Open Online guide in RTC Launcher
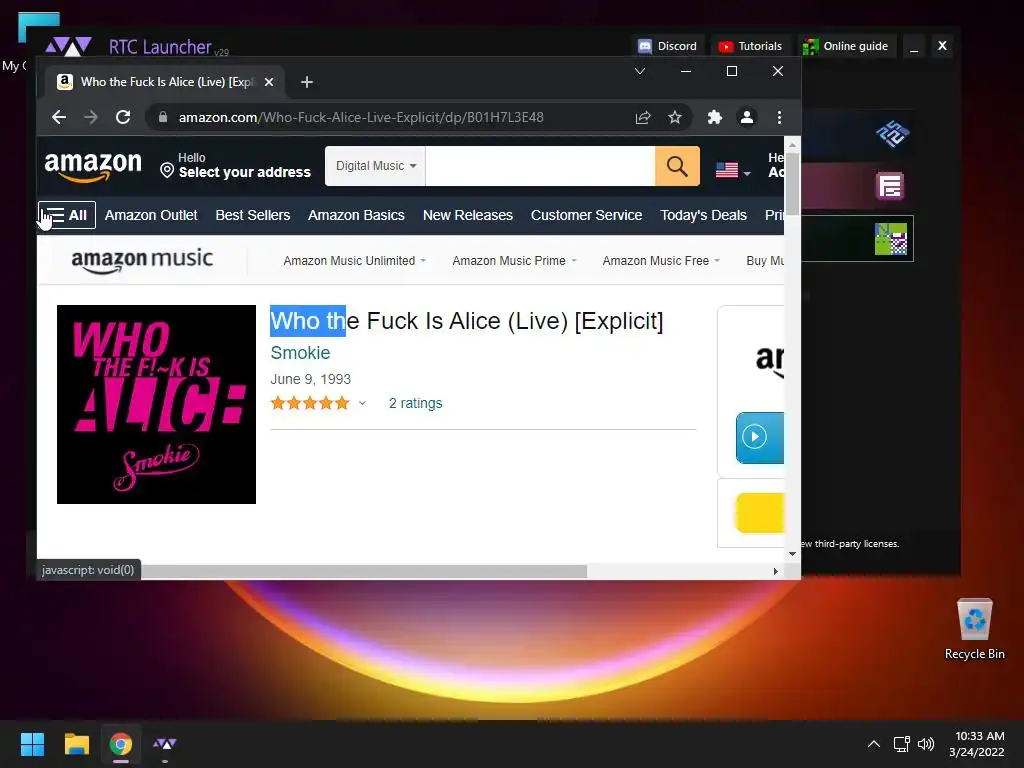Screen dimensions: 1024x768 point(845,46)
